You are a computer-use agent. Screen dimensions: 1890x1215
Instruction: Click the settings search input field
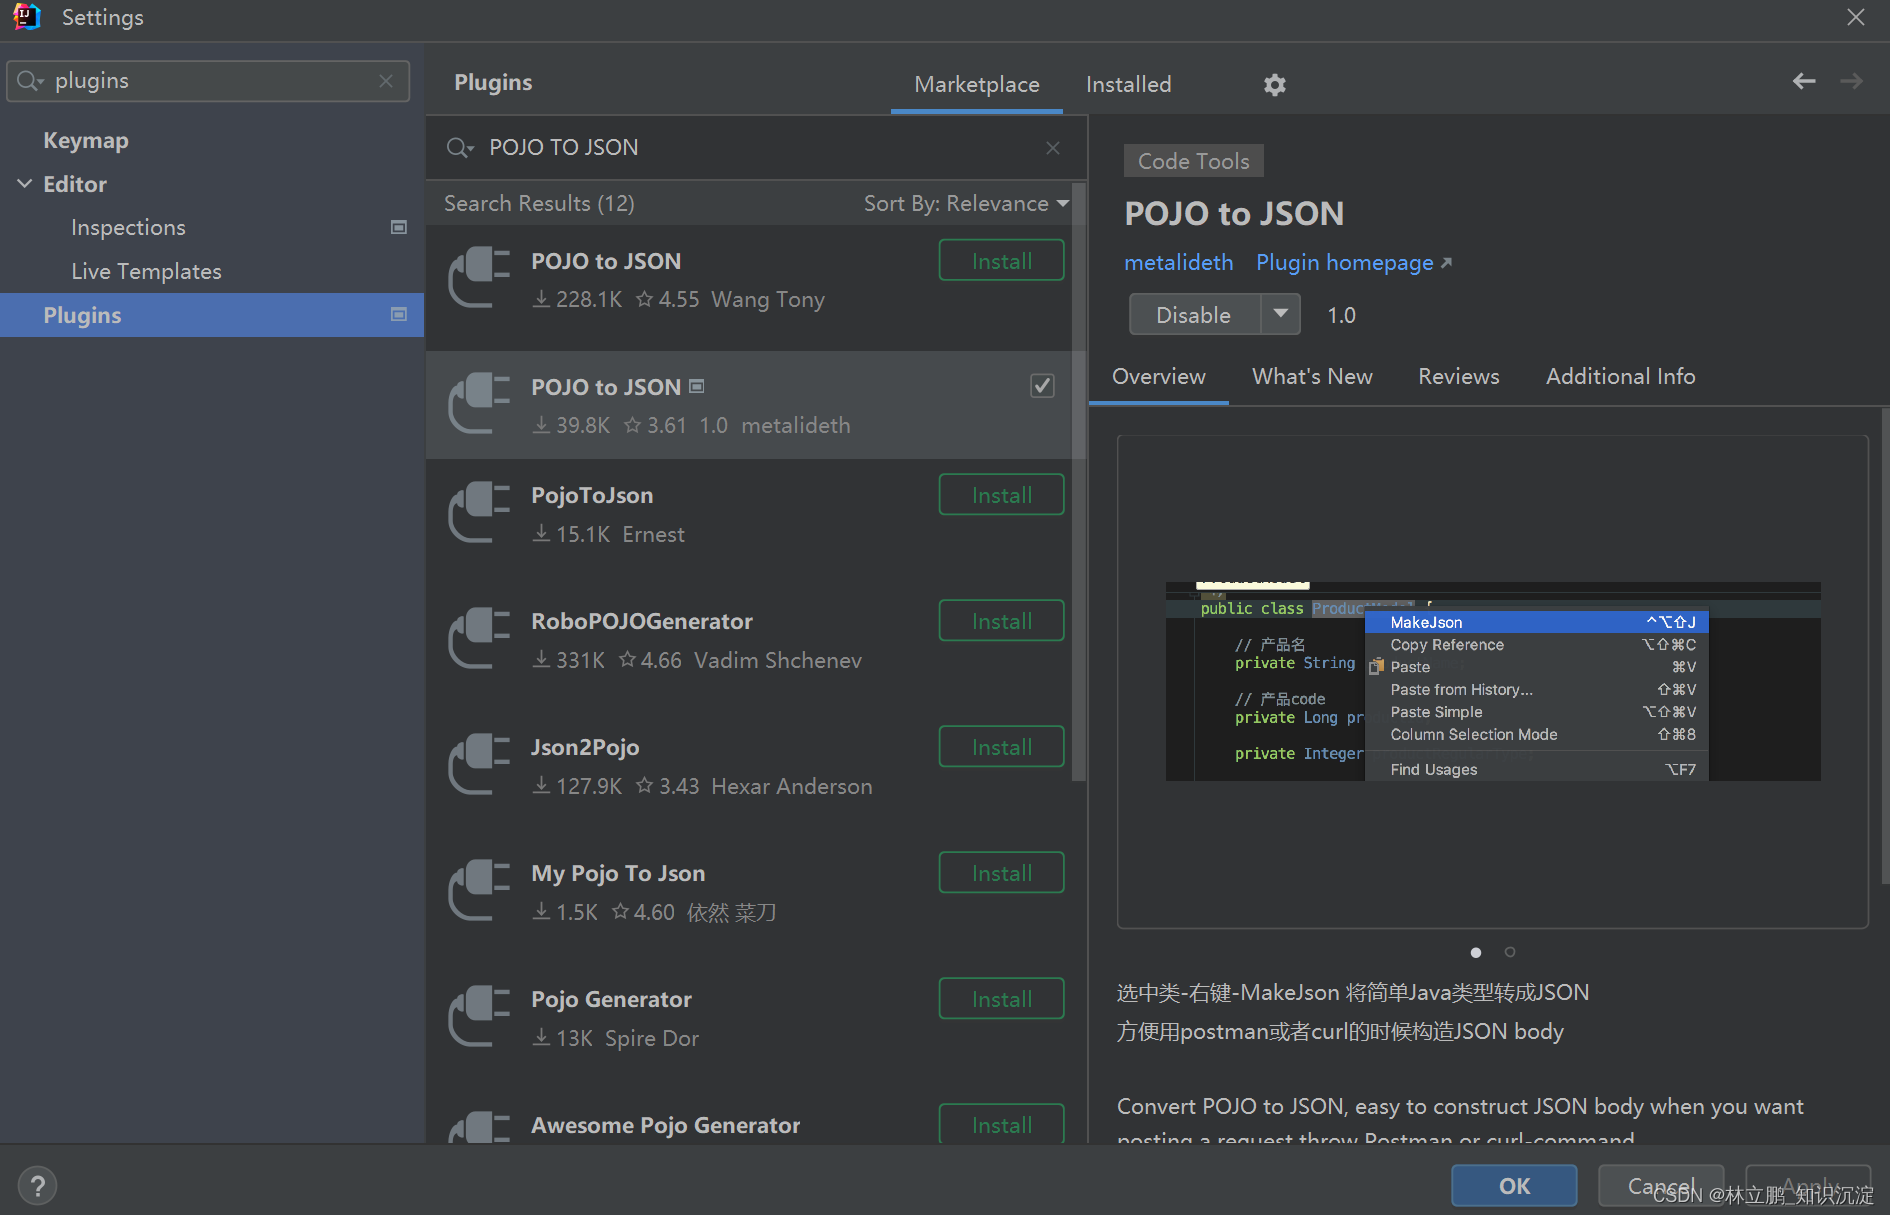(x=208, y=81)
